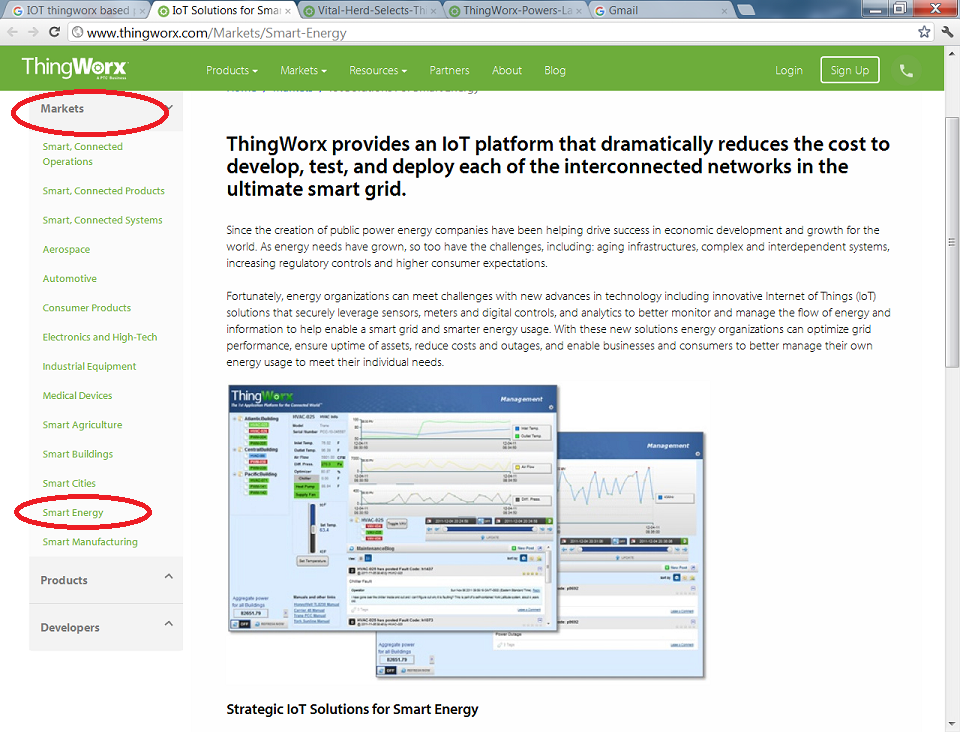960x732 pixels.
Task: Click the browser forward arrow
Action: click(x=33, y=32)
